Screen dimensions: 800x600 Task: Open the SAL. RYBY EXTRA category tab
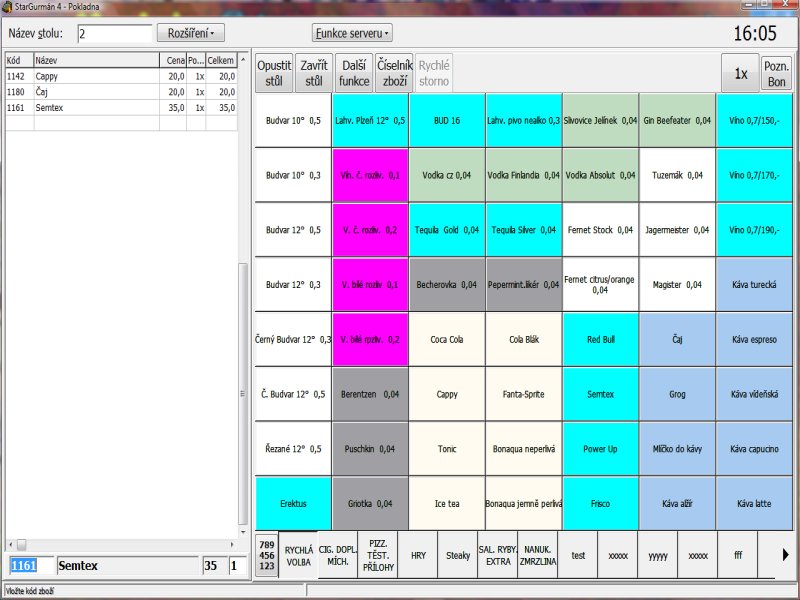point(498,555)
